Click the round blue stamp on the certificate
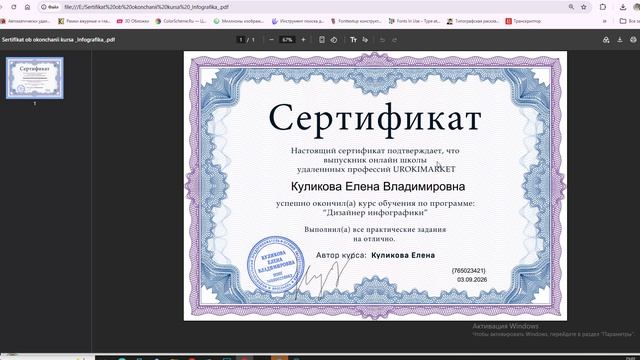This screenshot has height=360, width=640. pyautogui.click(x=276, y=264)
